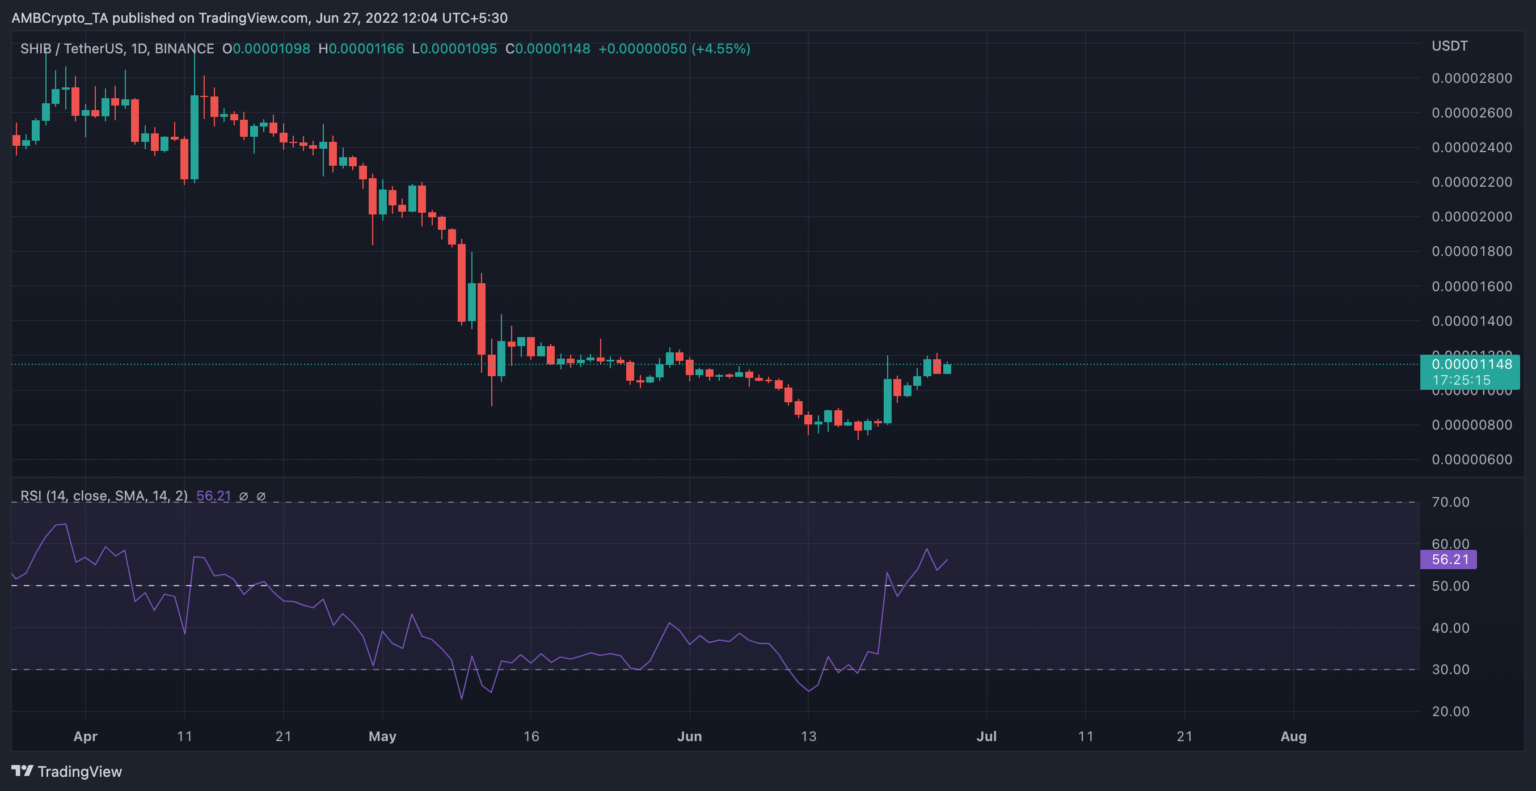
Task: Click the TradingView logo at the bottom left
Action: coord(66,771)
